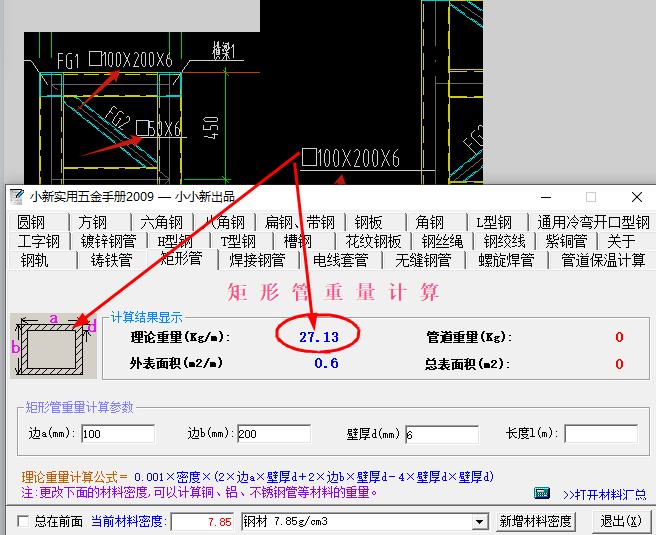Open the 工字钢 tab
Image resolution: width=656 pixels, height=535 pixels.
click(39, 241)
